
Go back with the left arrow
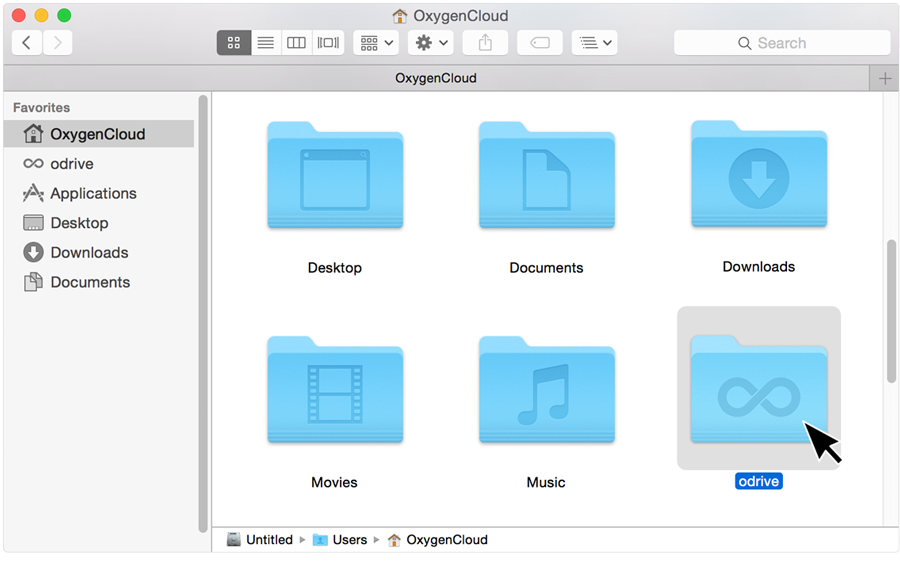tap(26, 42)
